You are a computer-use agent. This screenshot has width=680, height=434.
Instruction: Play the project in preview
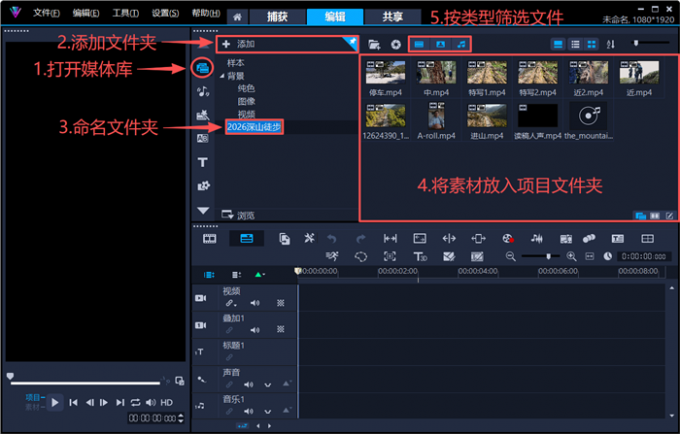point(55,402)
